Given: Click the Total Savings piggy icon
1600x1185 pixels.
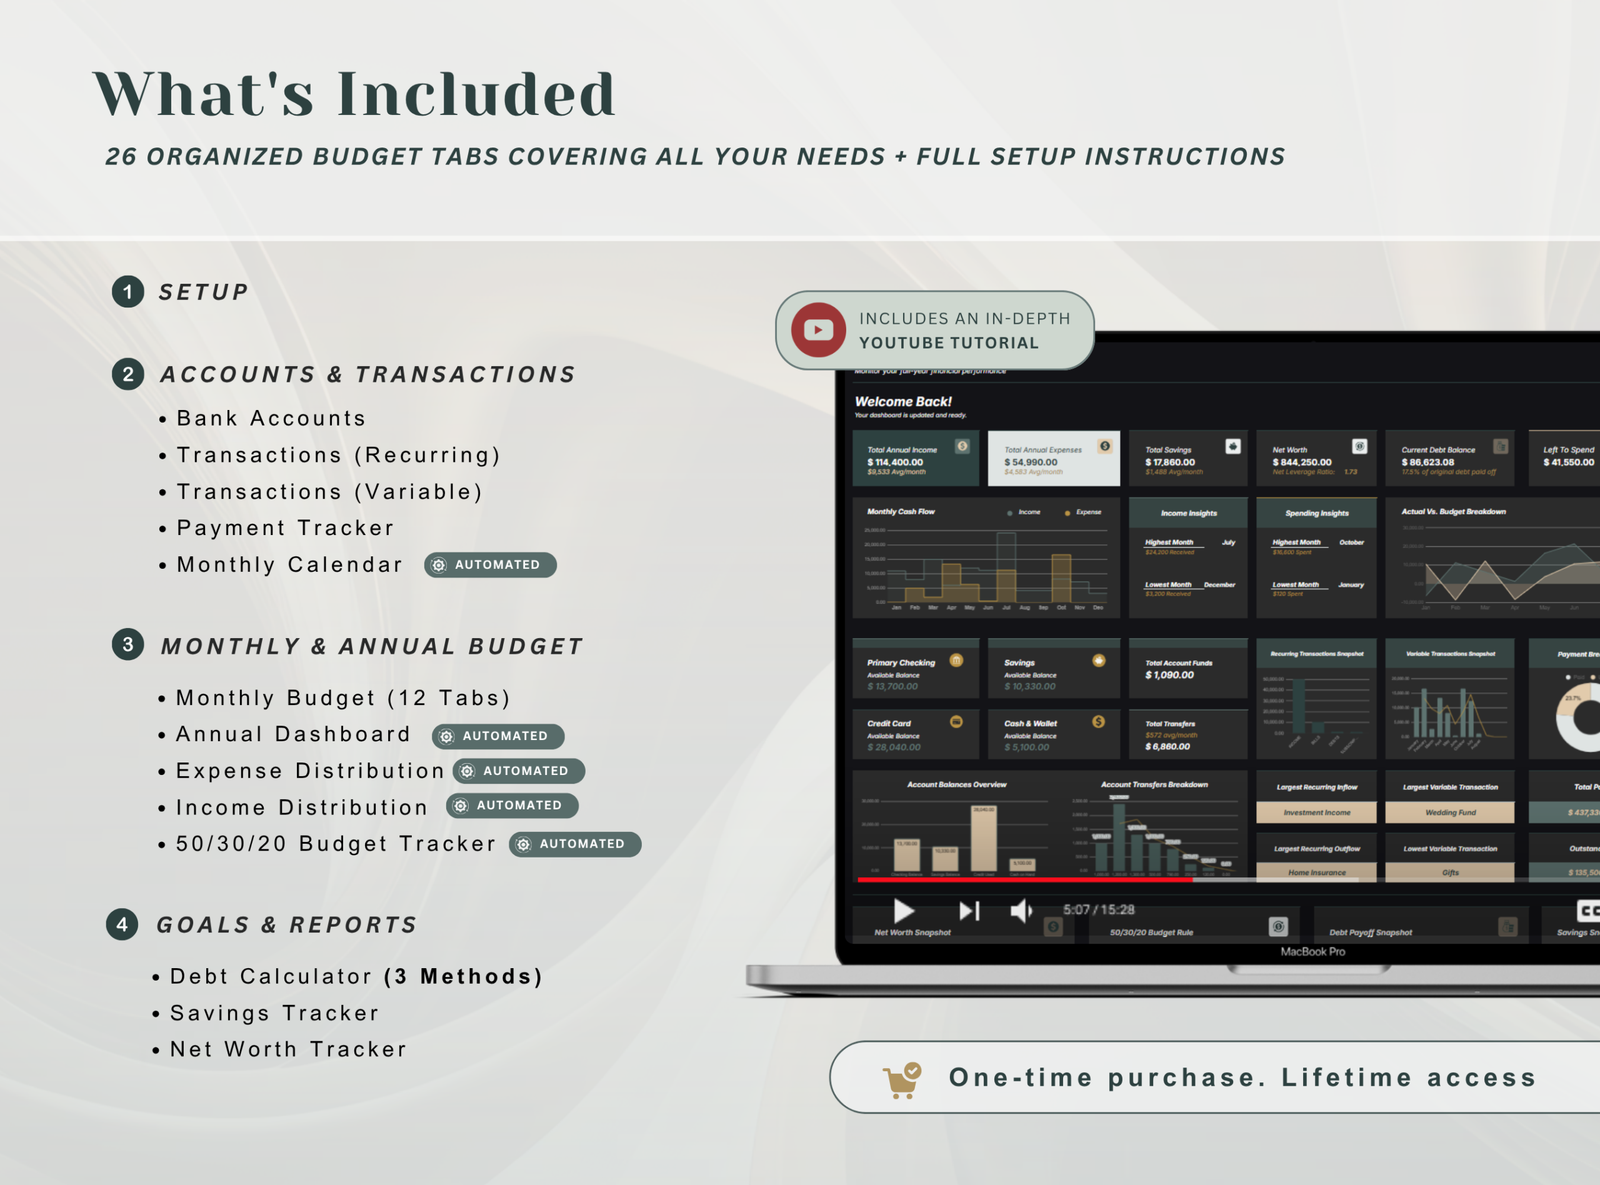Looking at the screenshot, I should [x=1233, y=446].
